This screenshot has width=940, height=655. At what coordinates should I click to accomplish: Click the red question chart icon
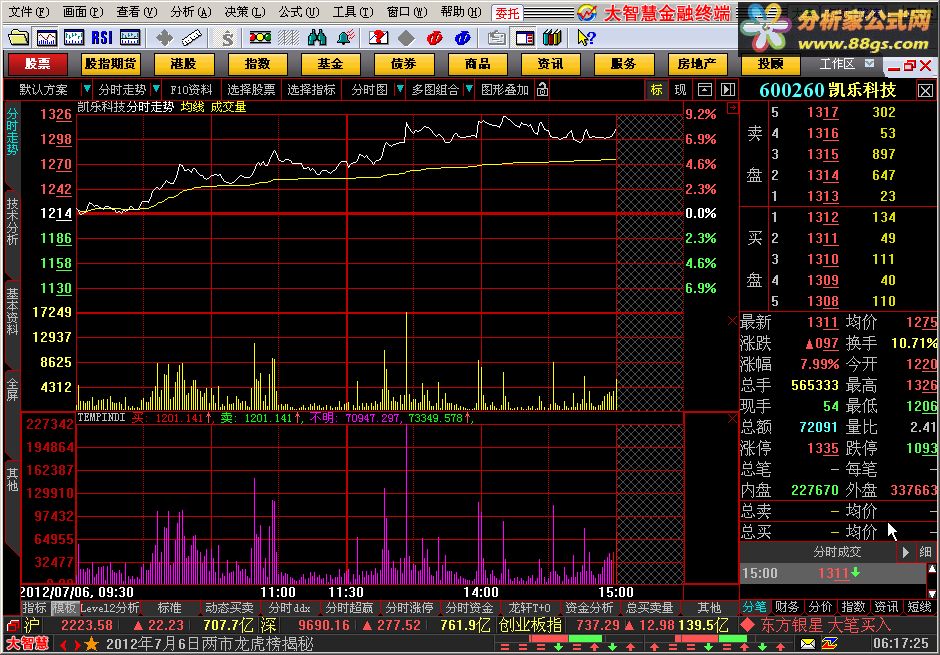(378, 38)
